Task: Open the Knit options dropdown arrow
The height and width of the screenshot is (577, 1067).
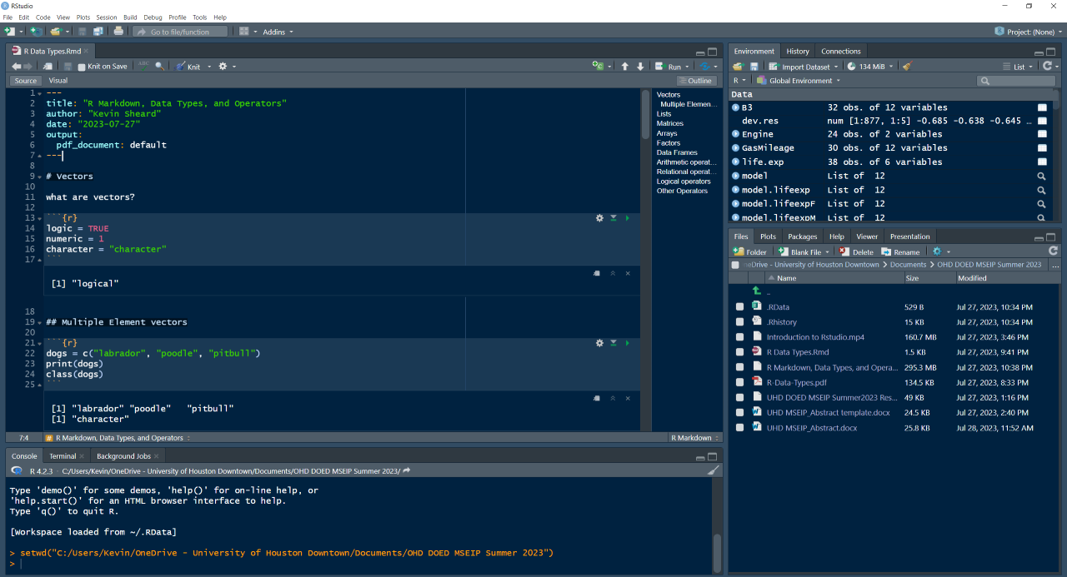Action: tap(209, 67)
